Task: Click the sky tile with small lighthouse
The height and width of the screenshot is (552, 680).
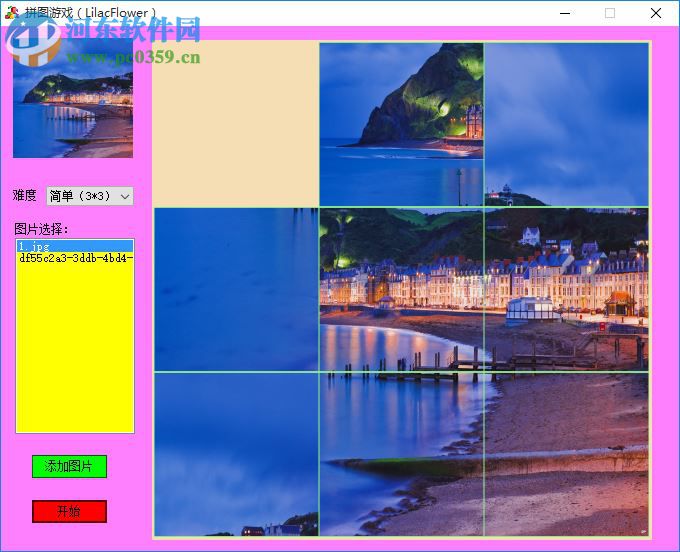Action: [x=566, y=124]
